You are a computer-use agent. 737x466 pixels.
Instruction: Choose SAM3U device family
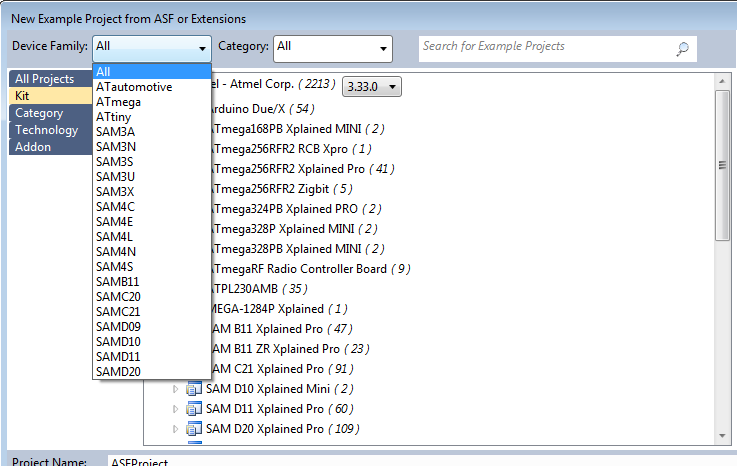[152, 177]
